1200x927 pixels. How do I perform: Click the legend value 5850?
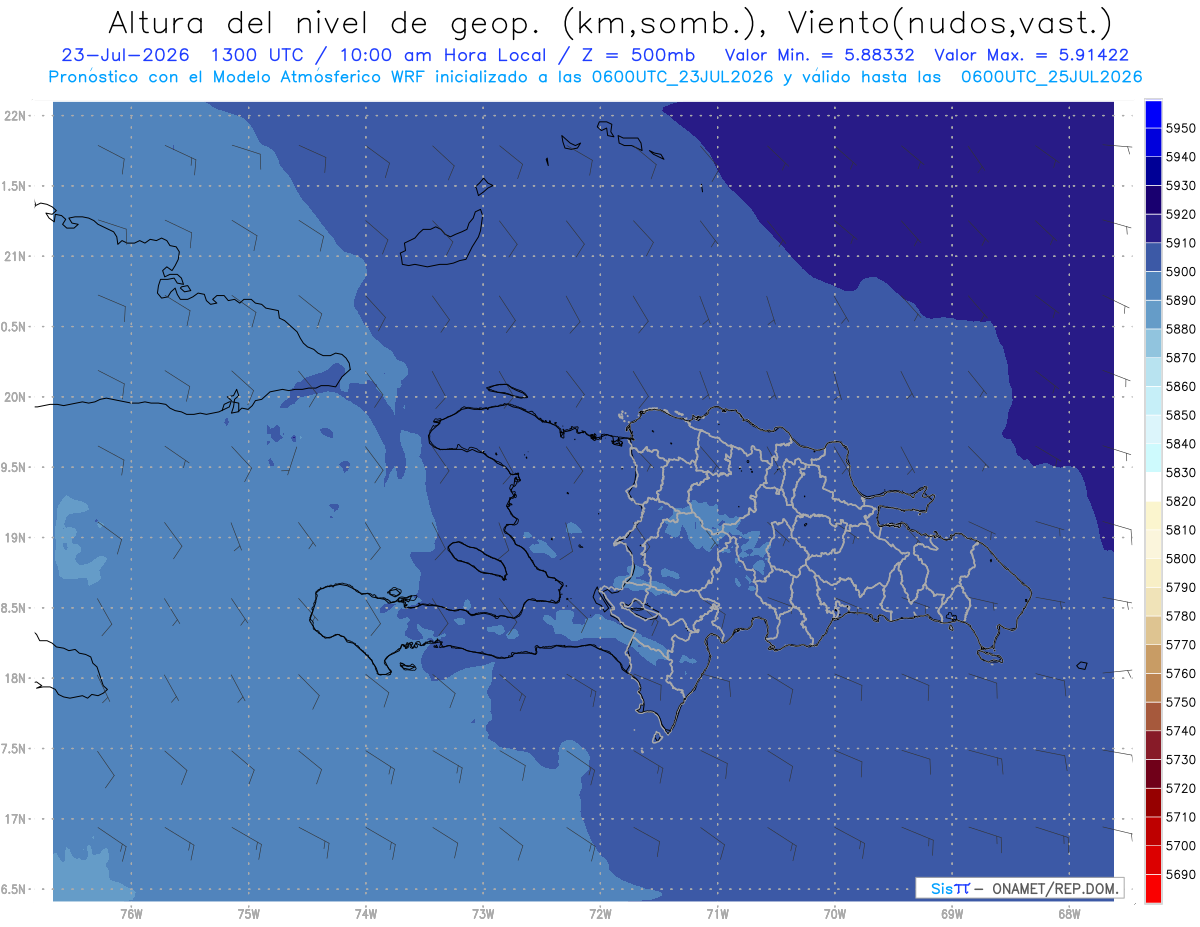[x=1180, y=415]
